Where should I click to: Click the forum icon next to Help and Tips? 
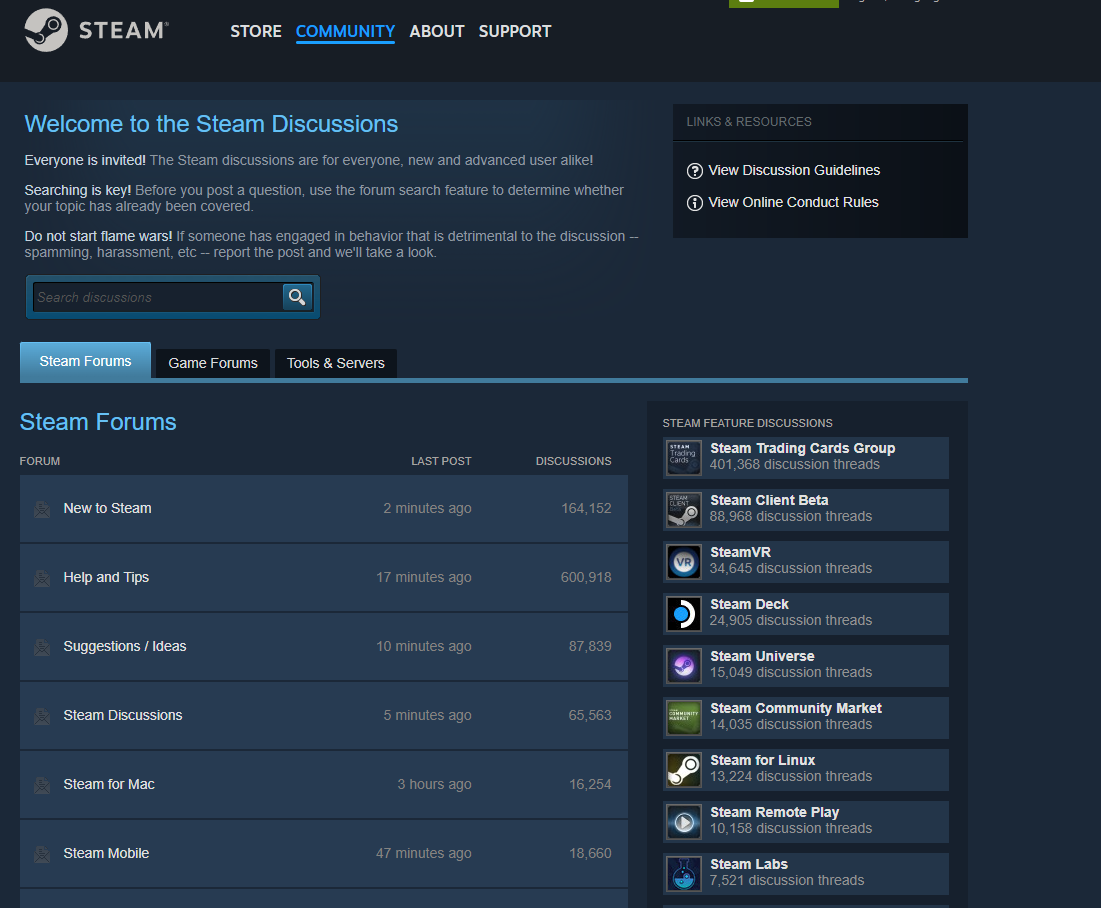pos(42,578)
